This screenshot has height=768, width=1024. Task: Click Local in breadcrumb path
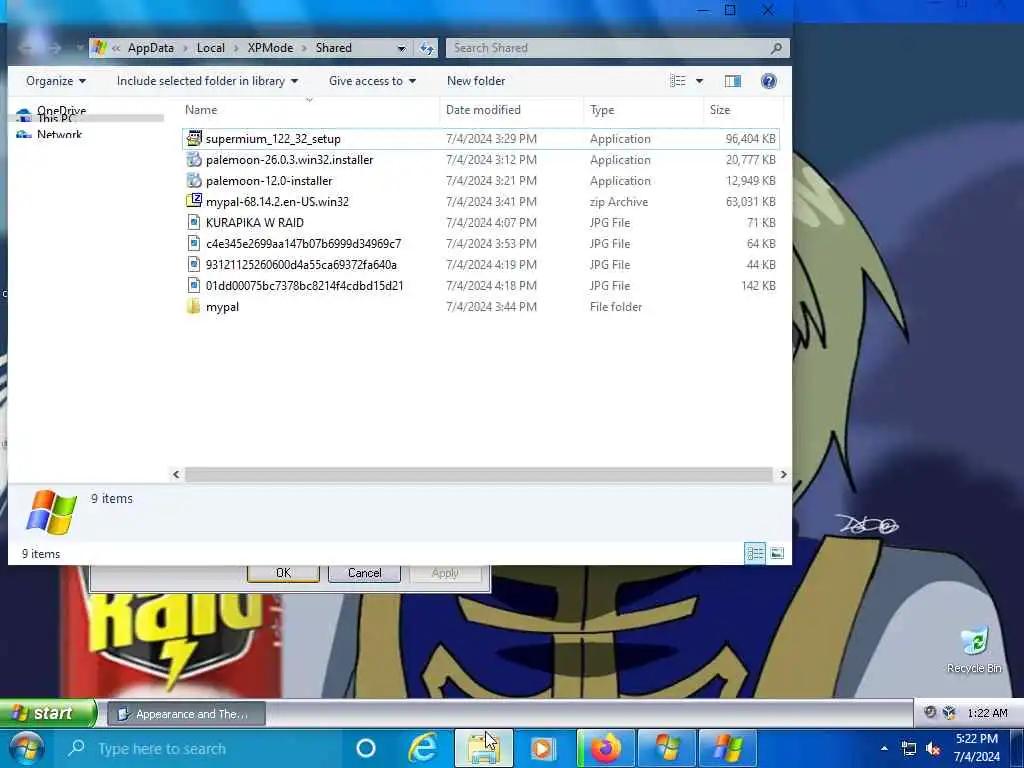(x=210, y=48)
